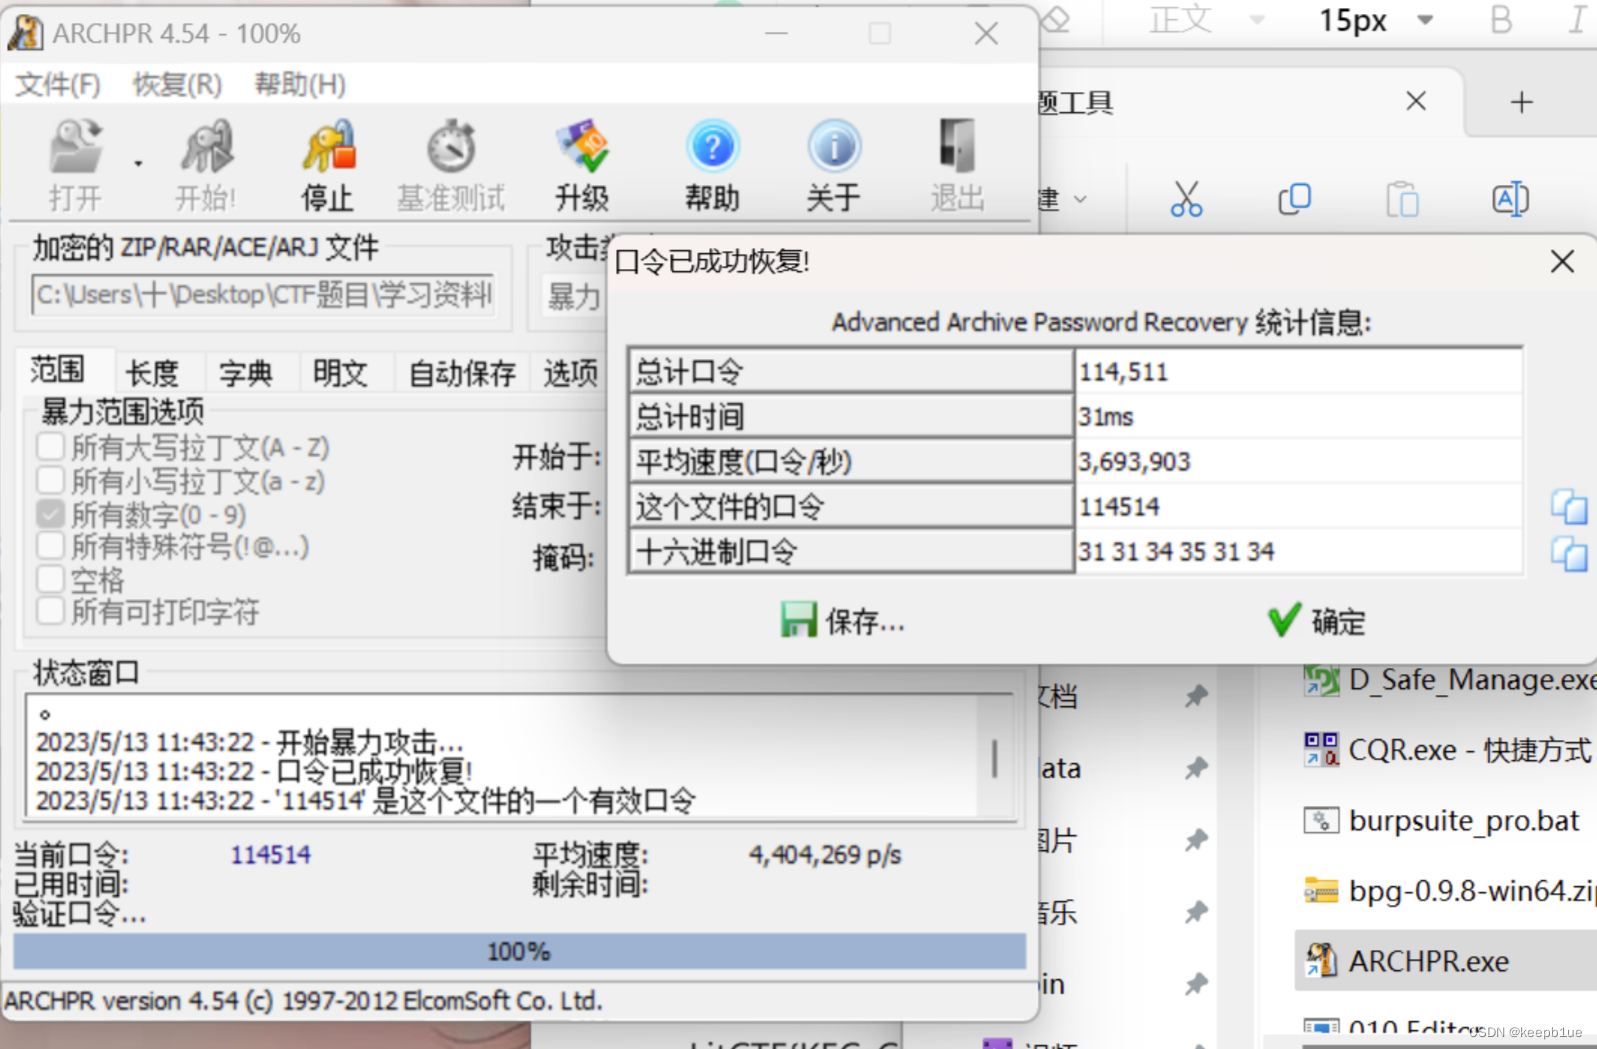Open the 正文 paragraph style dropdown
The image size is (1597, 1049).
pos(1206,20)
